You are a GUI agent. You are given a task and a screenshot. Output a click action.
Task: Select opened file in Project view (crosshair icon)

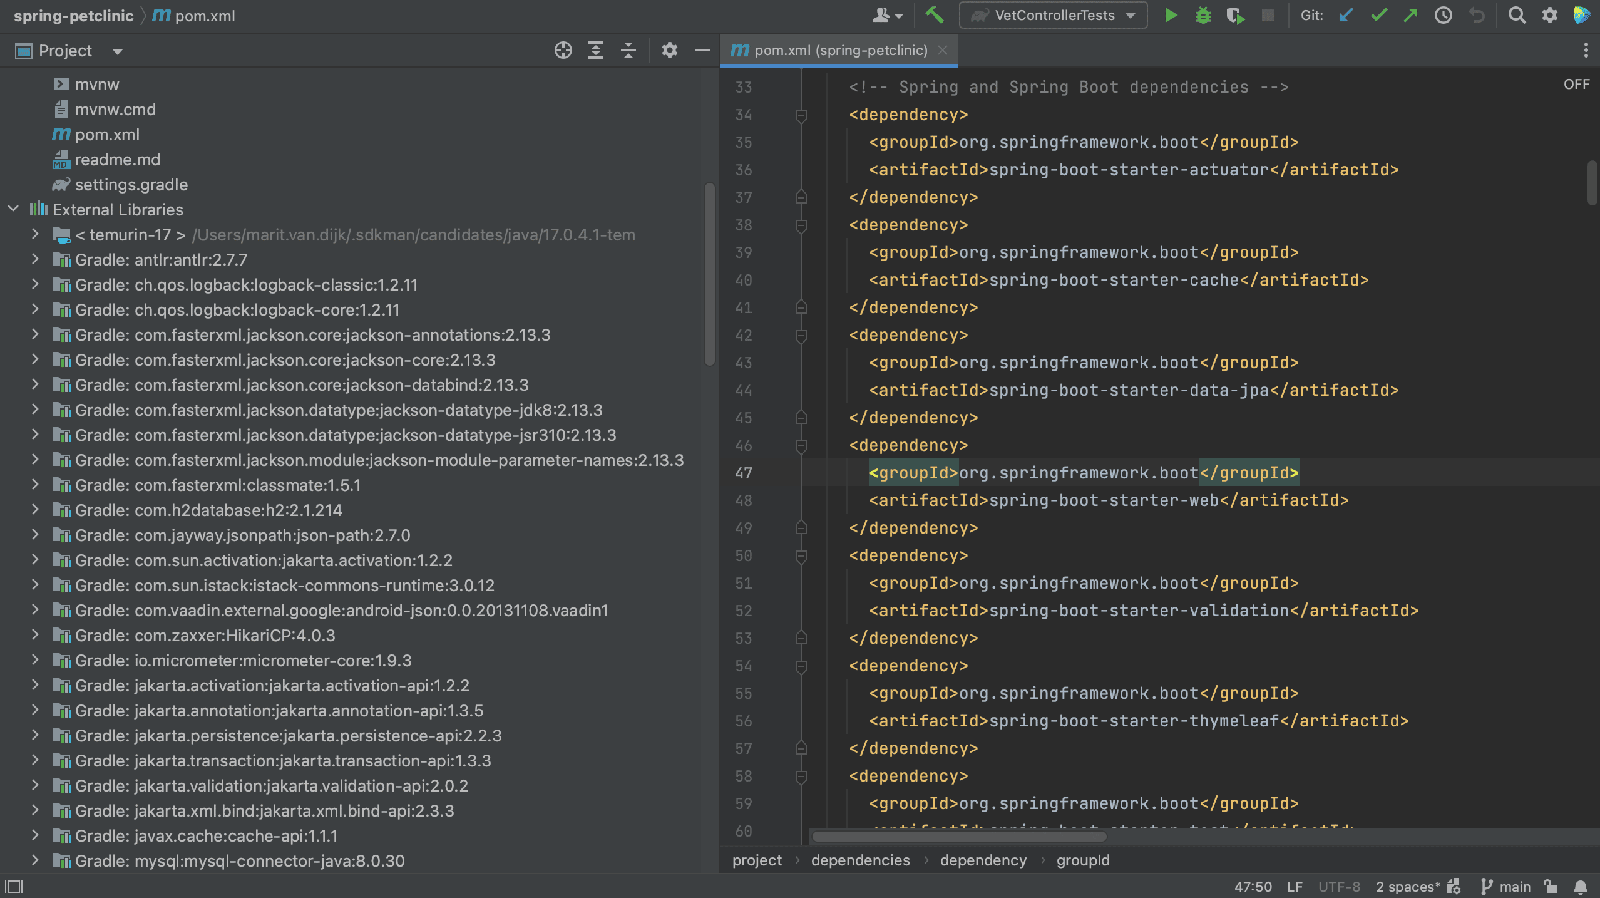[563, 50]
